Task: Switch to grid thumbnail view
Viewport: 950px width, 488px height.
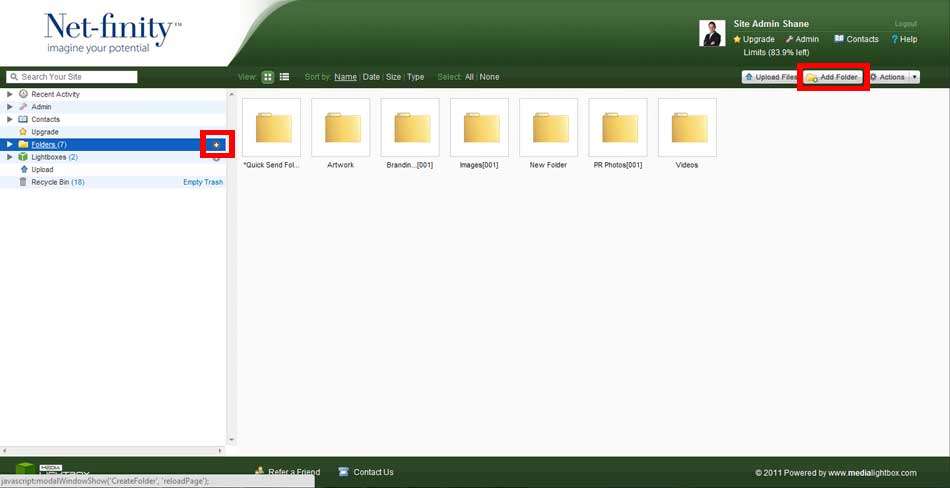Action: point(268,77)
